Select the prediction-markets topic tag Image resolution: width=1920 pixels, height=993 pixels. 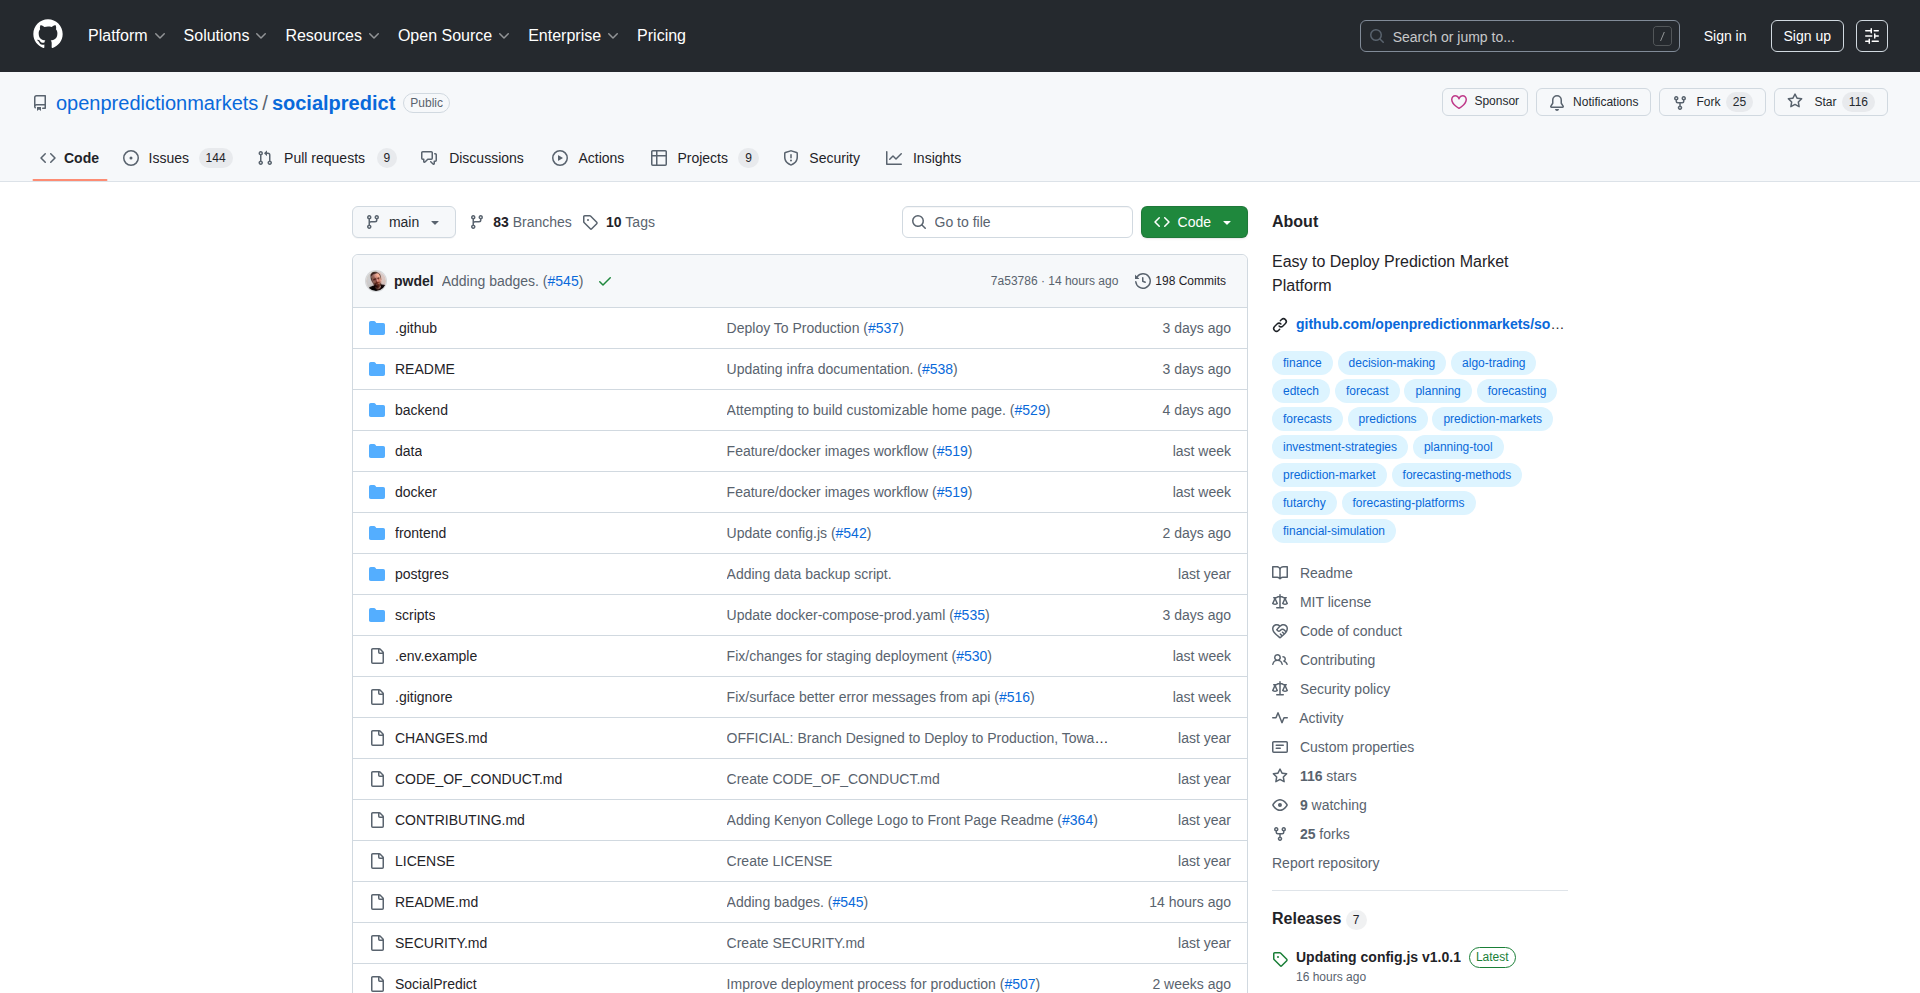click(x=1491, y=419)
